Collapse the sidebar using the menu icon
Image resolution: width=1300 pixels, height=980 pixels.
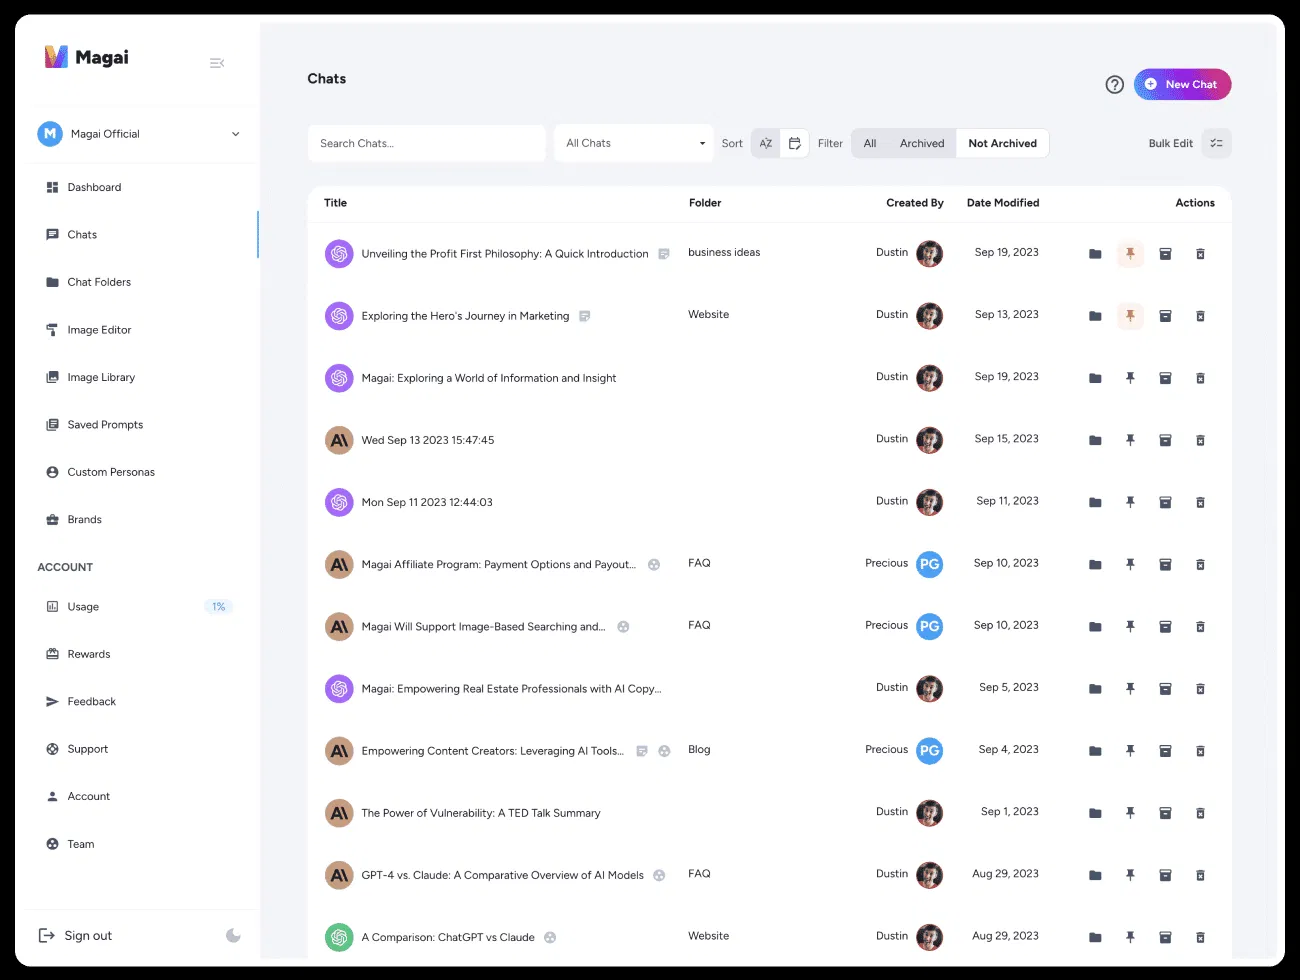point(217,63)
